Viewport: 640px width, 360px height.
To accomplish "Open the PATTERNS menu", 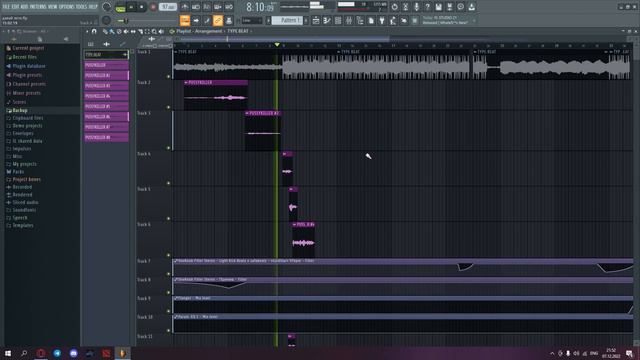I will tap(38, 7).
